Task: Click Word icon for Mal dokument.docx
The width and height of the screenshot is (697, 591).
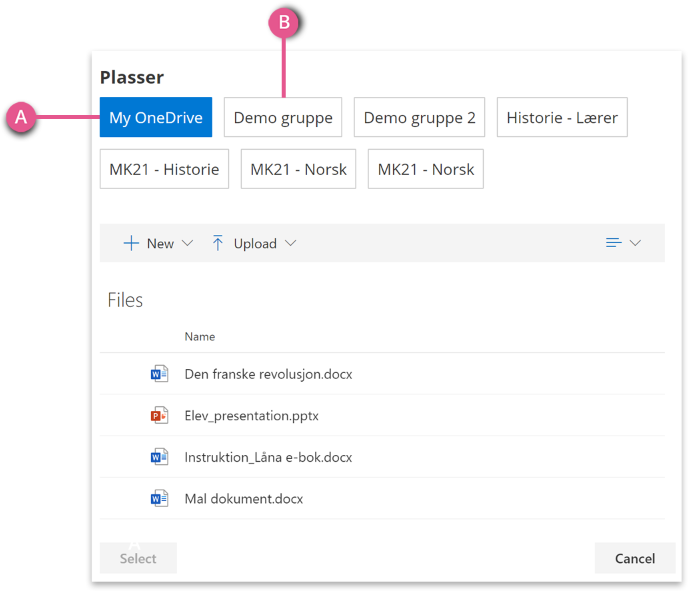Action: [x=159, y=499]
